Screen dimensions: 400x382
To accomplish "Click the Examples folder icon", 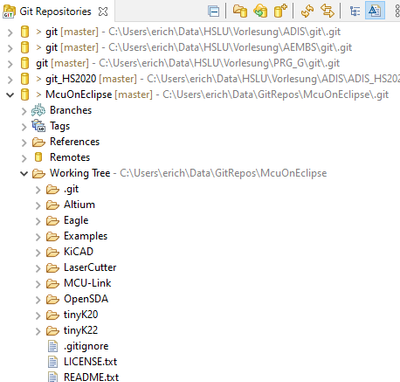I will [x=52, y=236].
